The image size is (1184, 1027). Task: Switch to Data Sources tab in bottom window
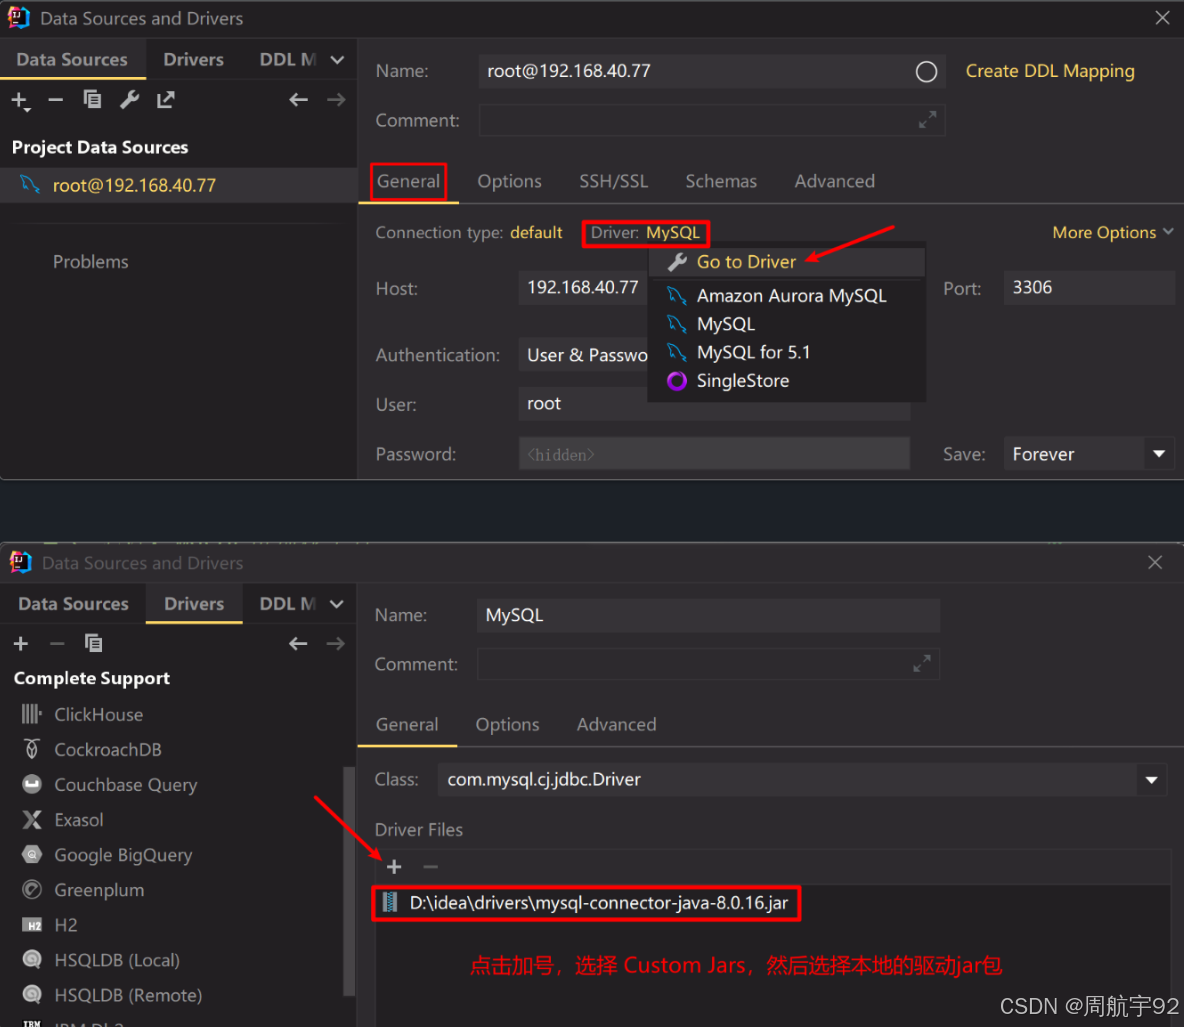[73, 604]
